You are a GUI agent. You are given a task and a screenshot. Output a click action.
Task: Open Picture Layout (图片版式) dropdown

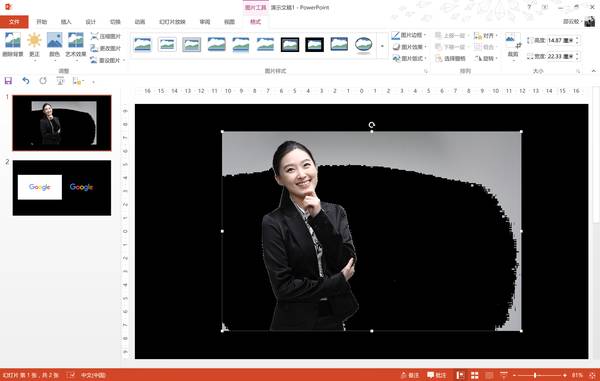point(409,58)
